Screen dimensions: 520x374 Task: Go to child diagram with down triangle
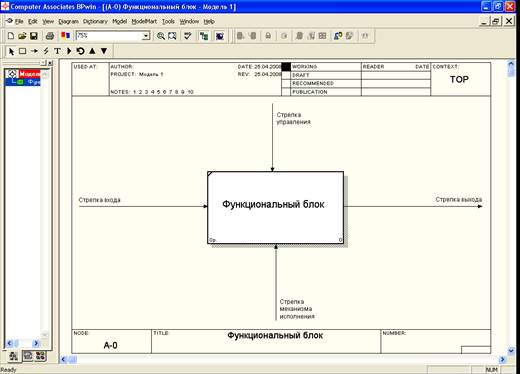(104, 51)
